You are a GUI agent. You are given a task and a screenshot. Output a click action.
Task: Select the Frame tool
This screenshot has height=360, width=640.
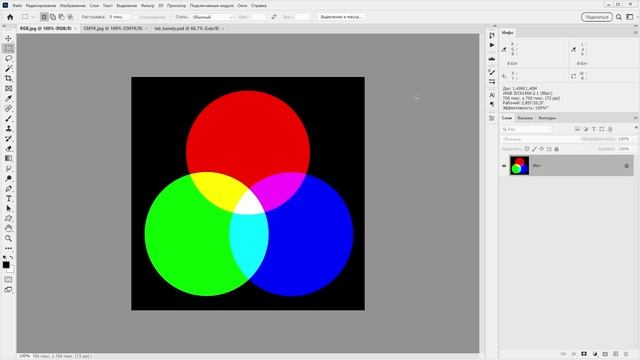click(x=8, y=88)
